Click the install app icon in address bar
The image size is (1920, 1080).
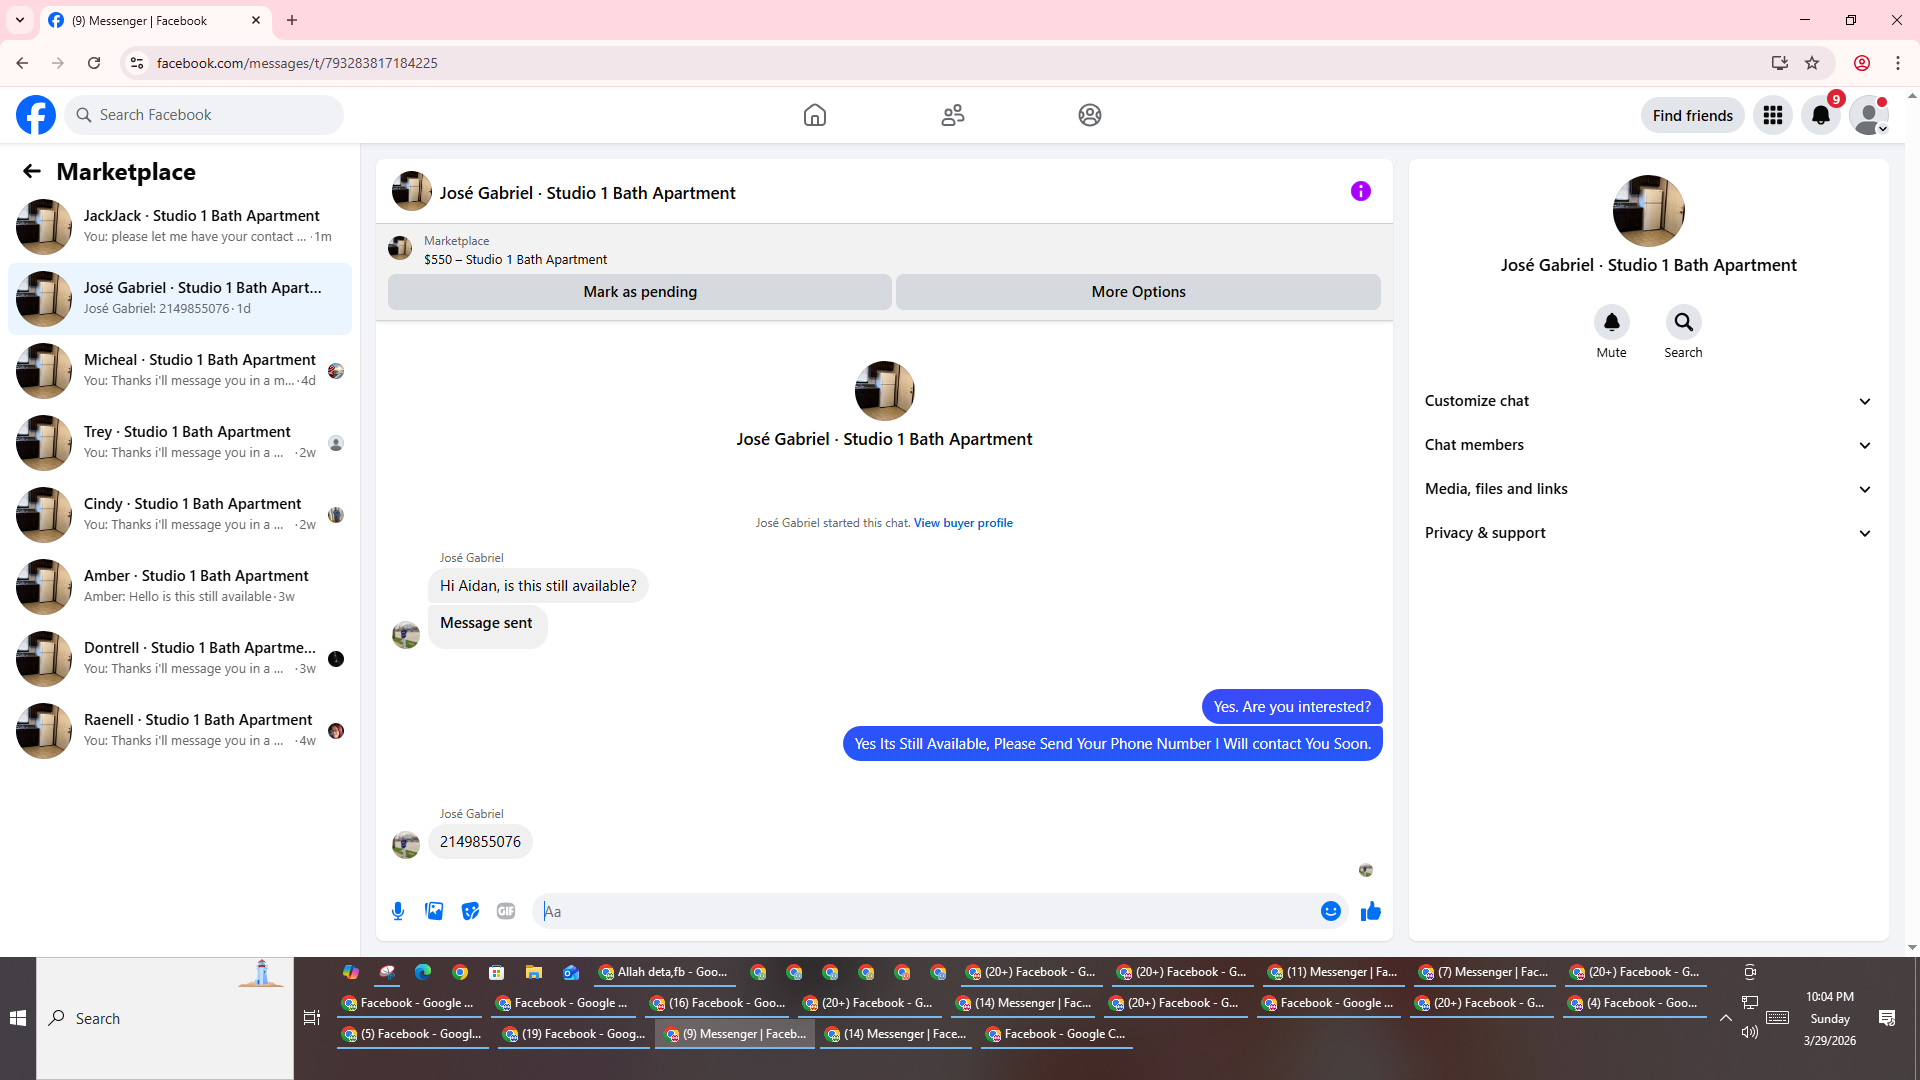pos(1780,63)
